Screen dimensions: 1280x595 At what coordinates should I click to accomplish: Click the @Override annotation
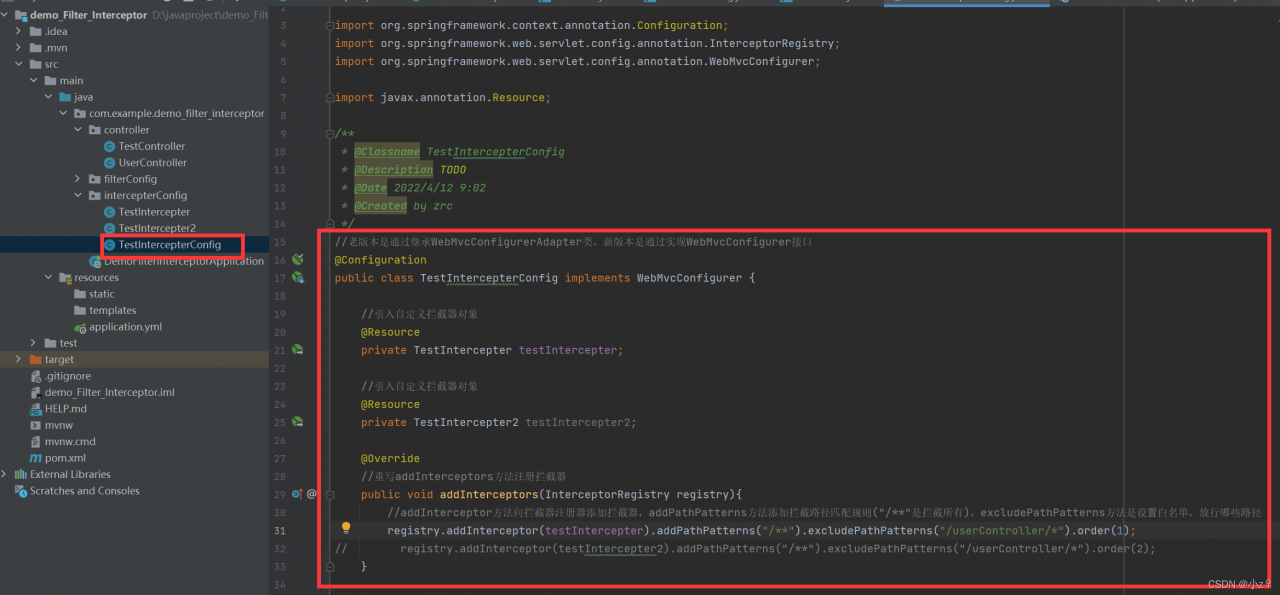390,458
